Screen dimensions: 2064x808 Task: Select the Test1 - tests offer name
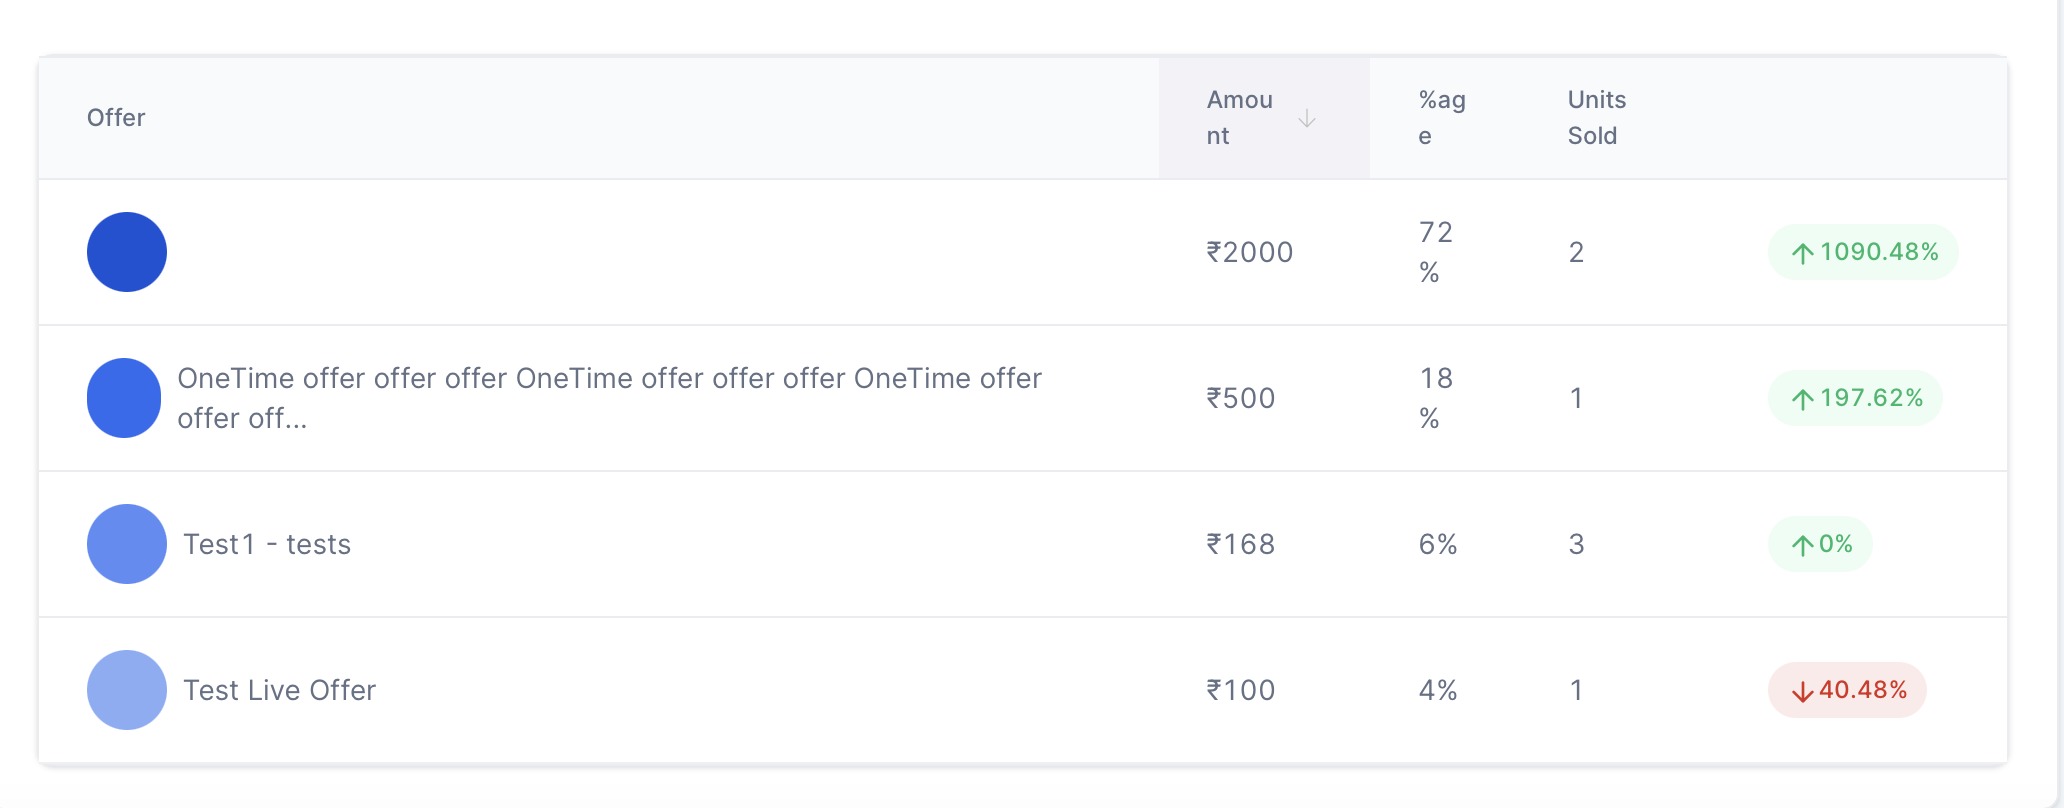[x=267, y=544]
